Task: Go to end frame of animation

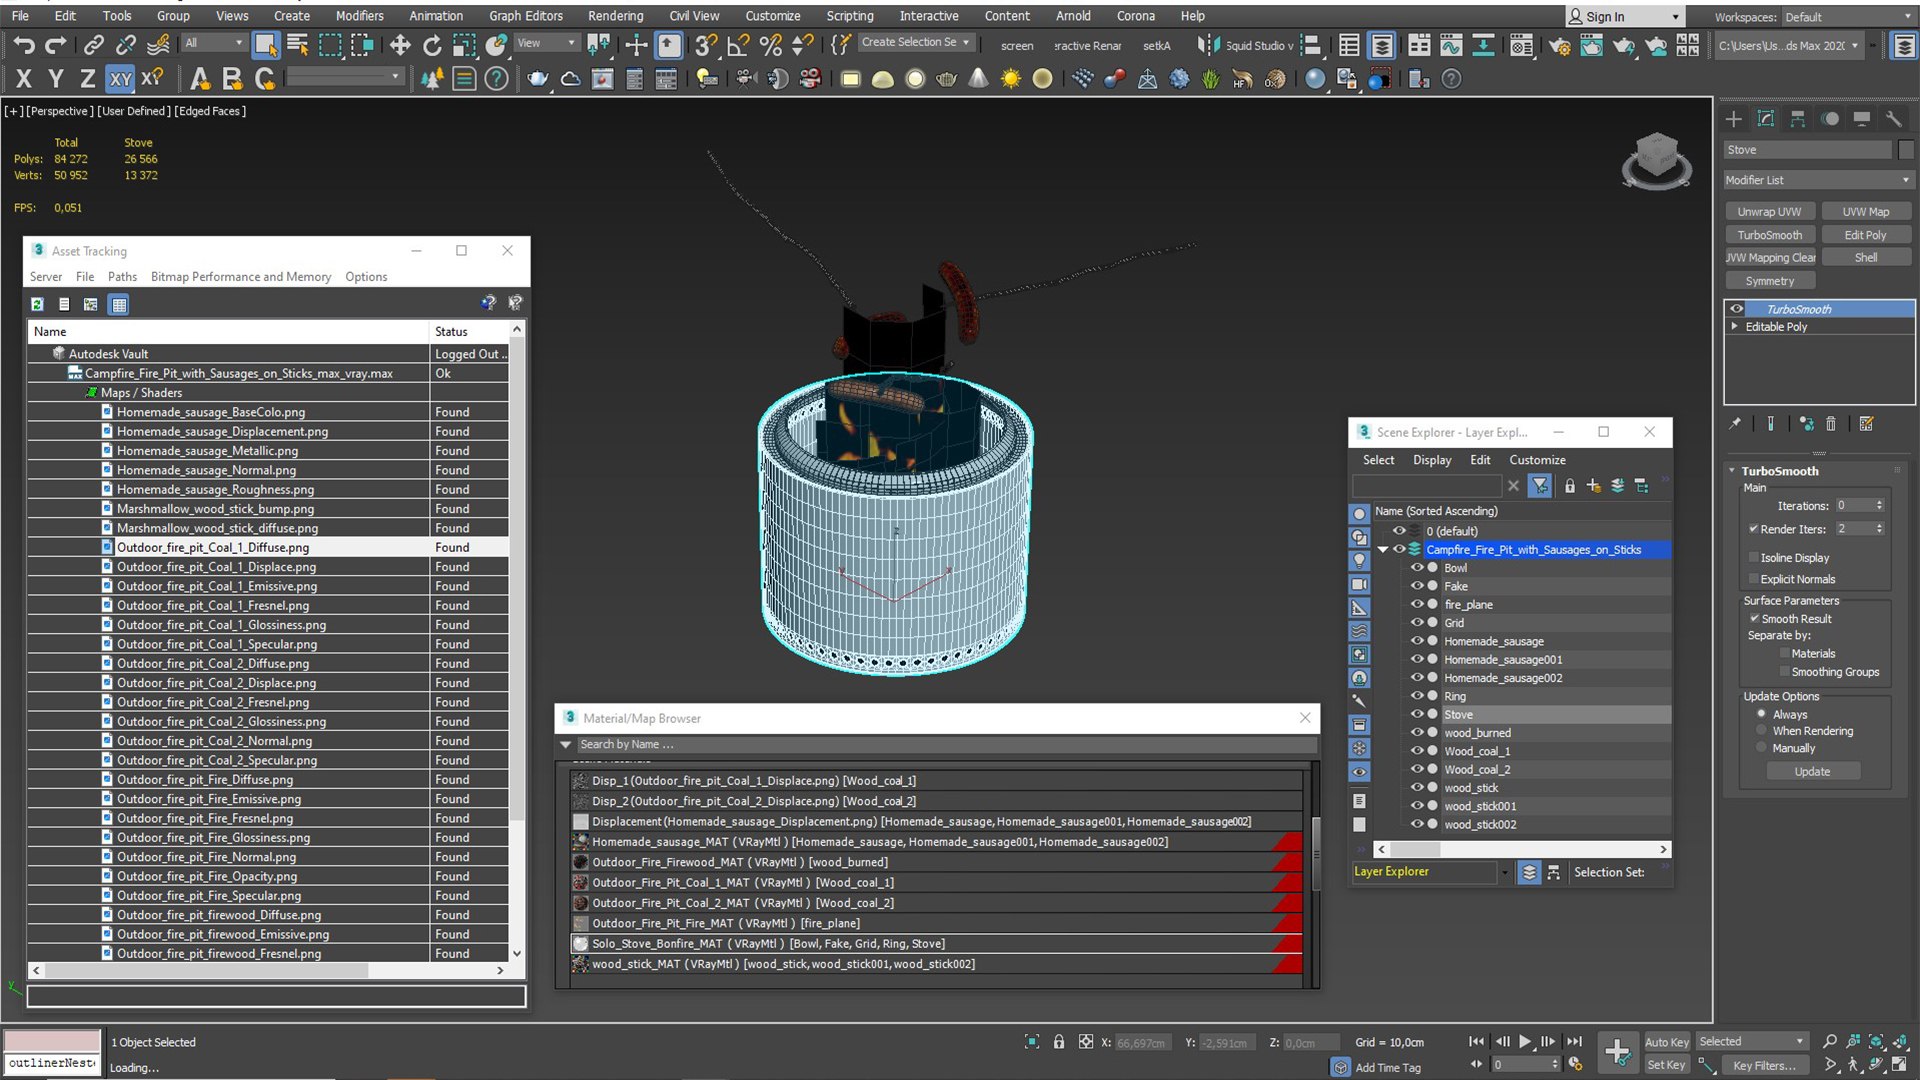Action: coord(1574,1042)
